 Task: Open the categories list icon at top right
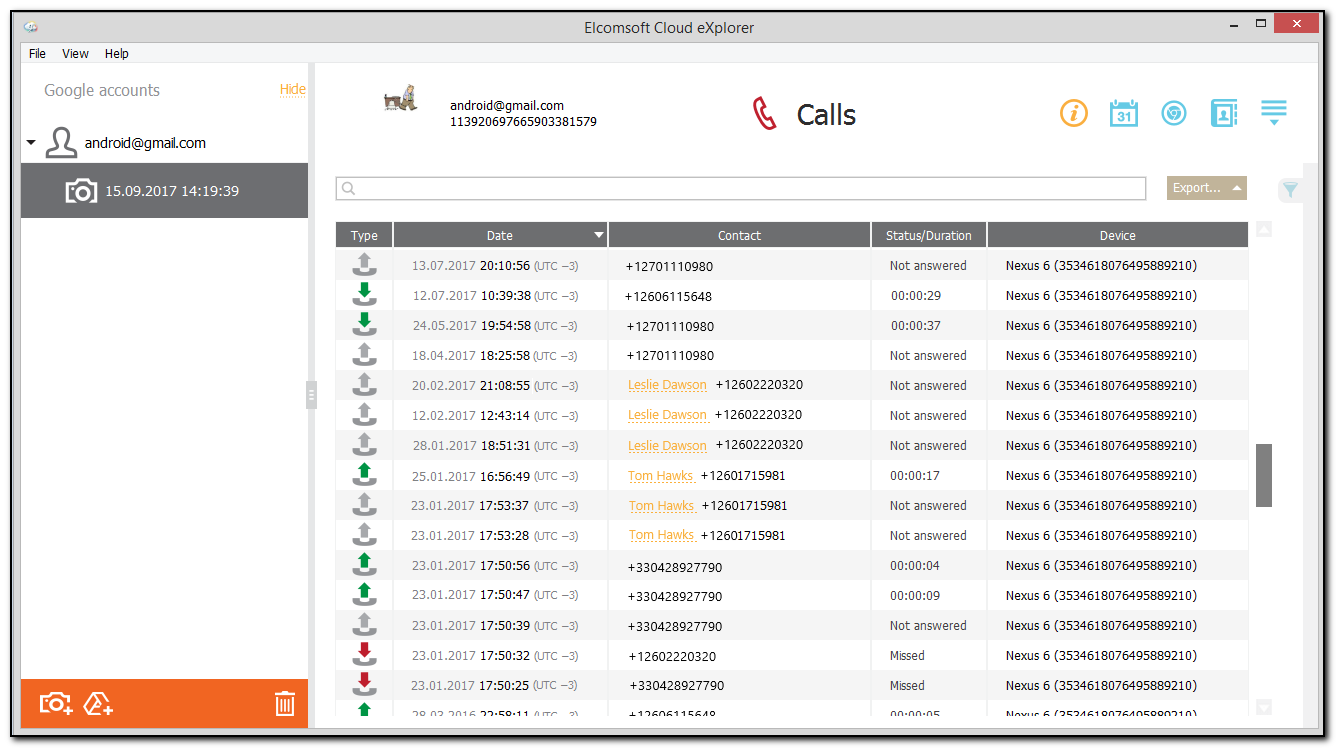1273,113
